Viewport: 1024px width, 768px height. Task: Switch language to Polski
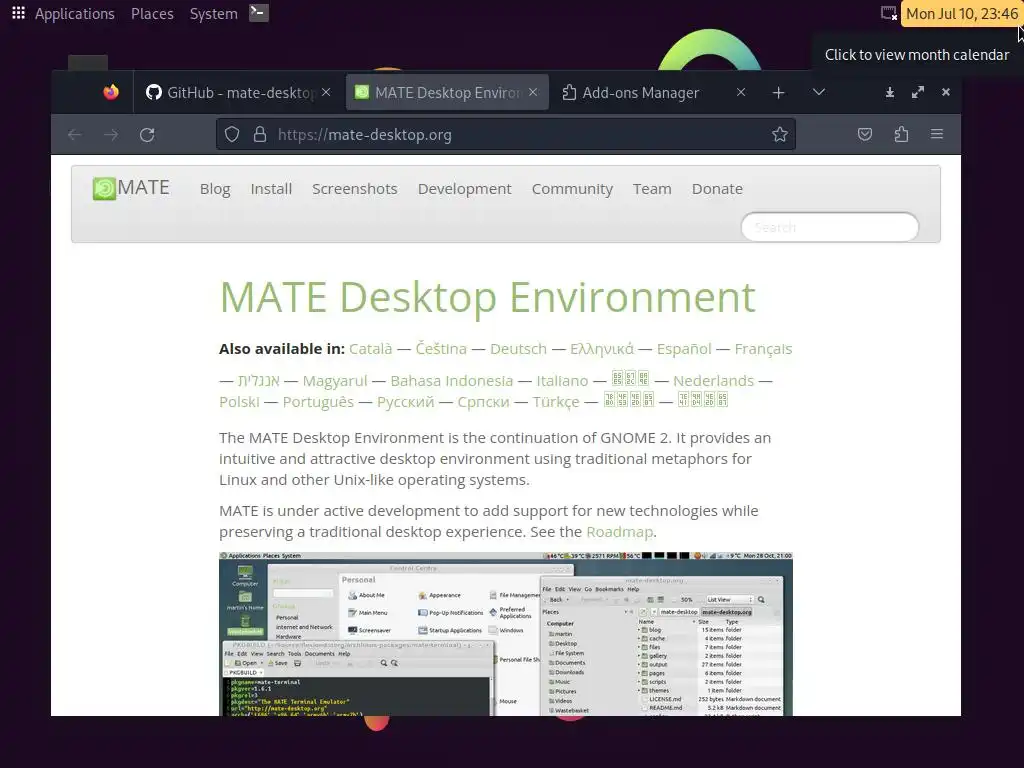tap(239, 402)
